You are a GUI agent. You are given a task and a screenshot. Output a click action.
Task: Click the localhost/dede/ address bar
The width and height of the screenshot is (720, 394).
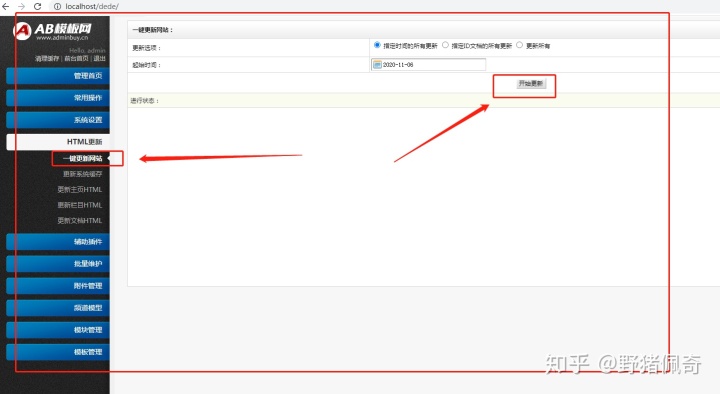(x=92, y=6)
